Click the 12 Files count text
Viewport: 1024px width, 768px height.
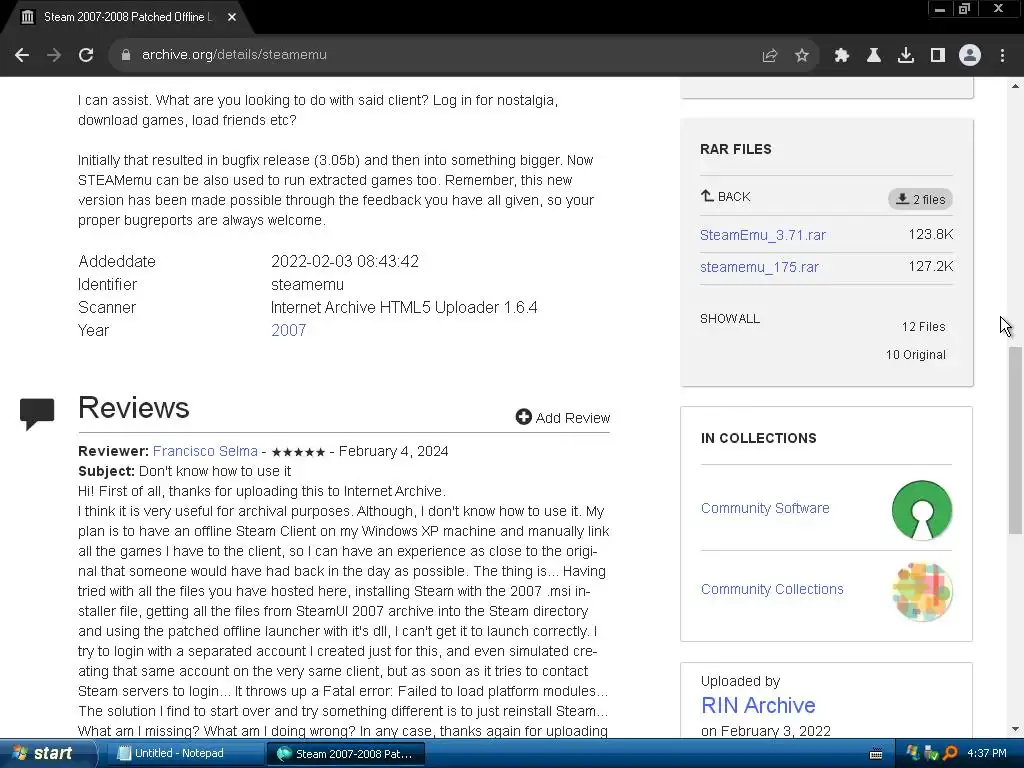pos(923,327)
